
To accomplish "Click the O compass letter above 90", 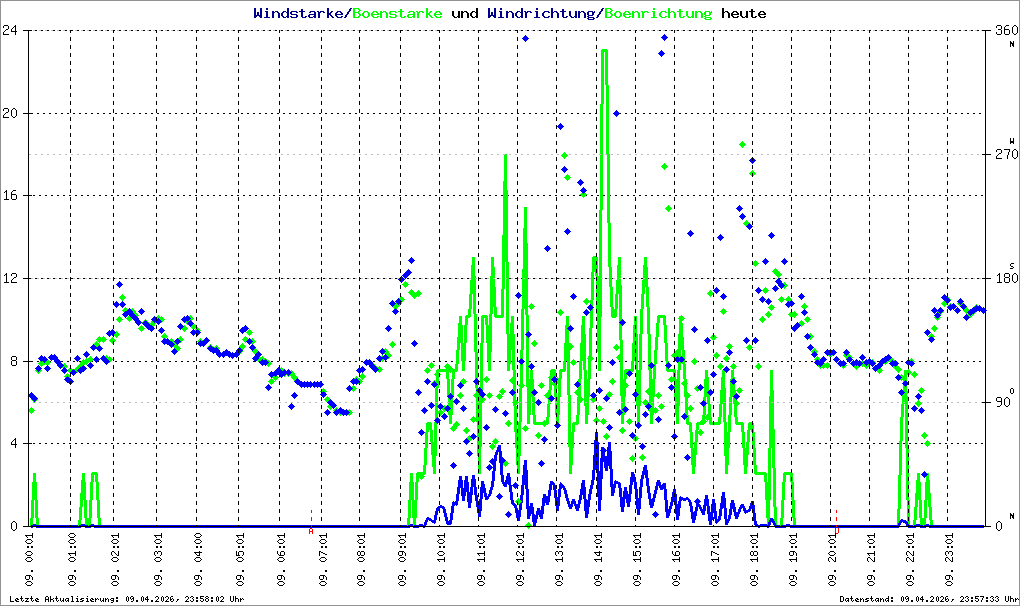I will click(1012, 390).
